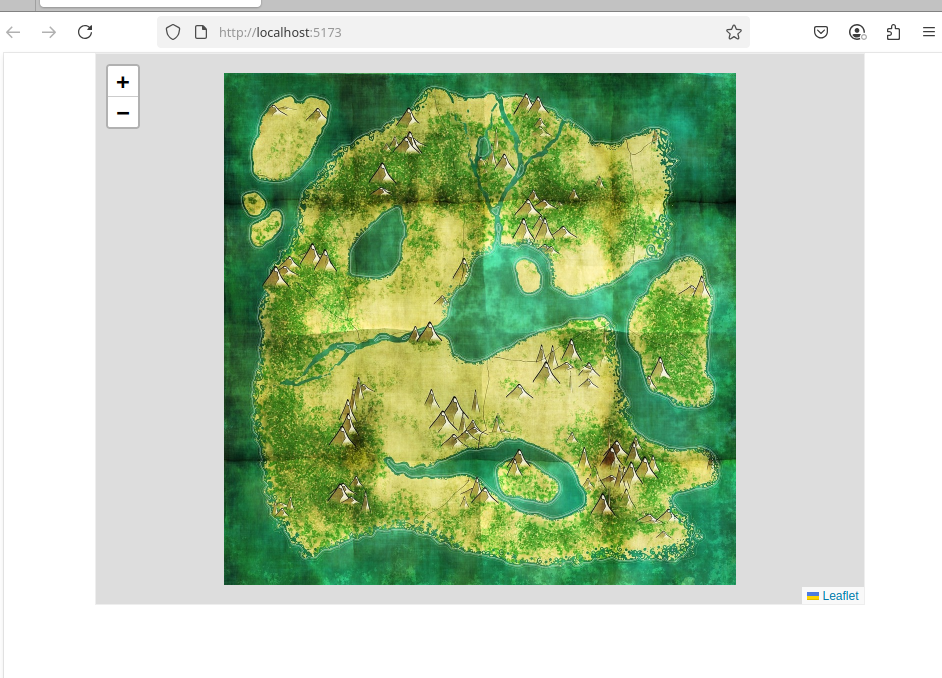Click the fantasy island map image

pos(479,329)
